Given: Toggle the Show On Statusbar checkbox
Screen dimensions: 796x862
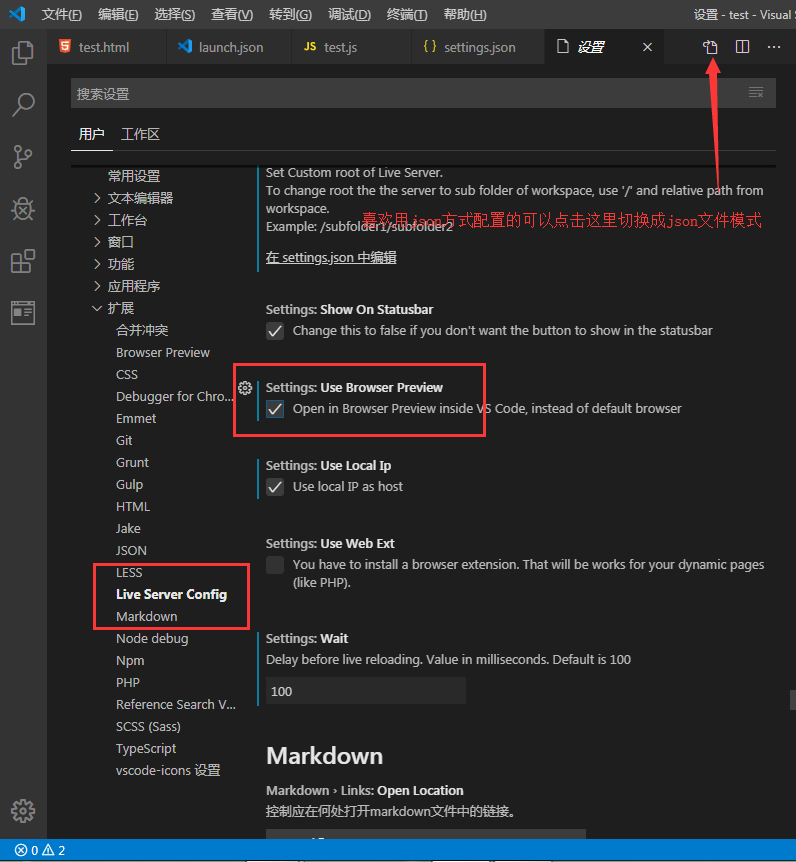Looking at the screenshot, I should pos(275,331).
